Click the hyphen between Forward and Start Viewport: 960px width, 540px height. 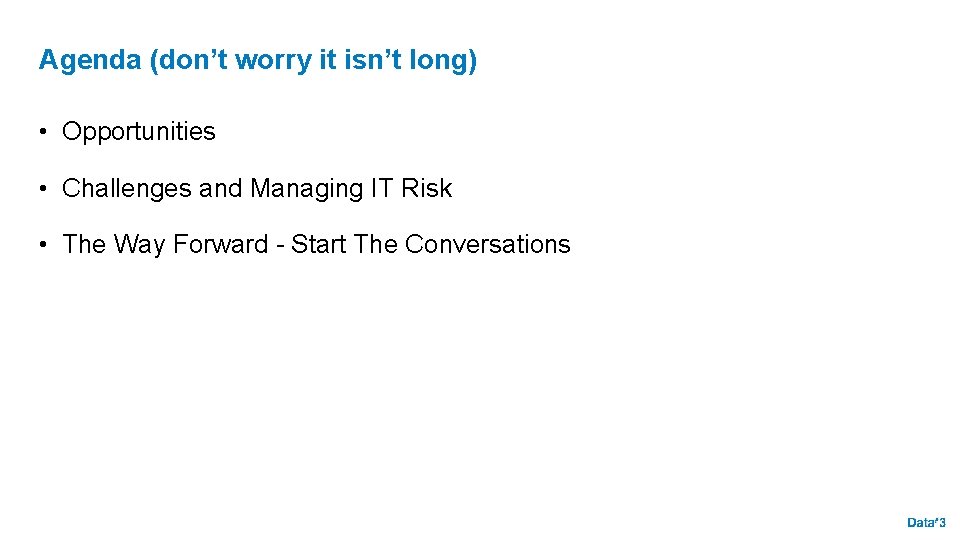pos(282,245)
